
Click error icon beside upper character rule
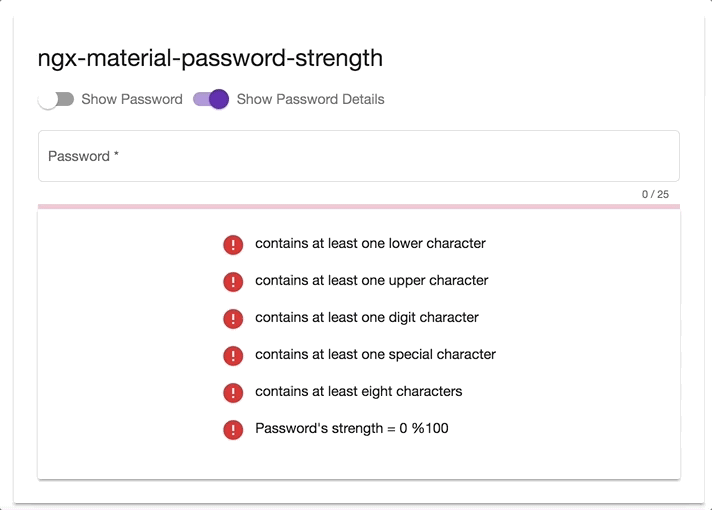[233, 282]
